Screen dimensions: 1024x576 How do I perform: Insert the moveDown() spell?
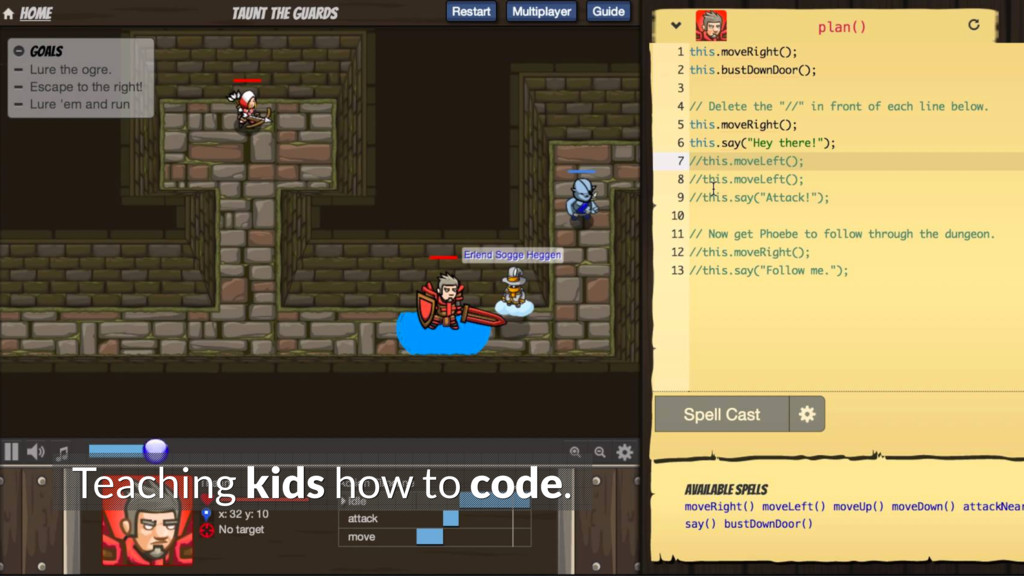point(923,506)
